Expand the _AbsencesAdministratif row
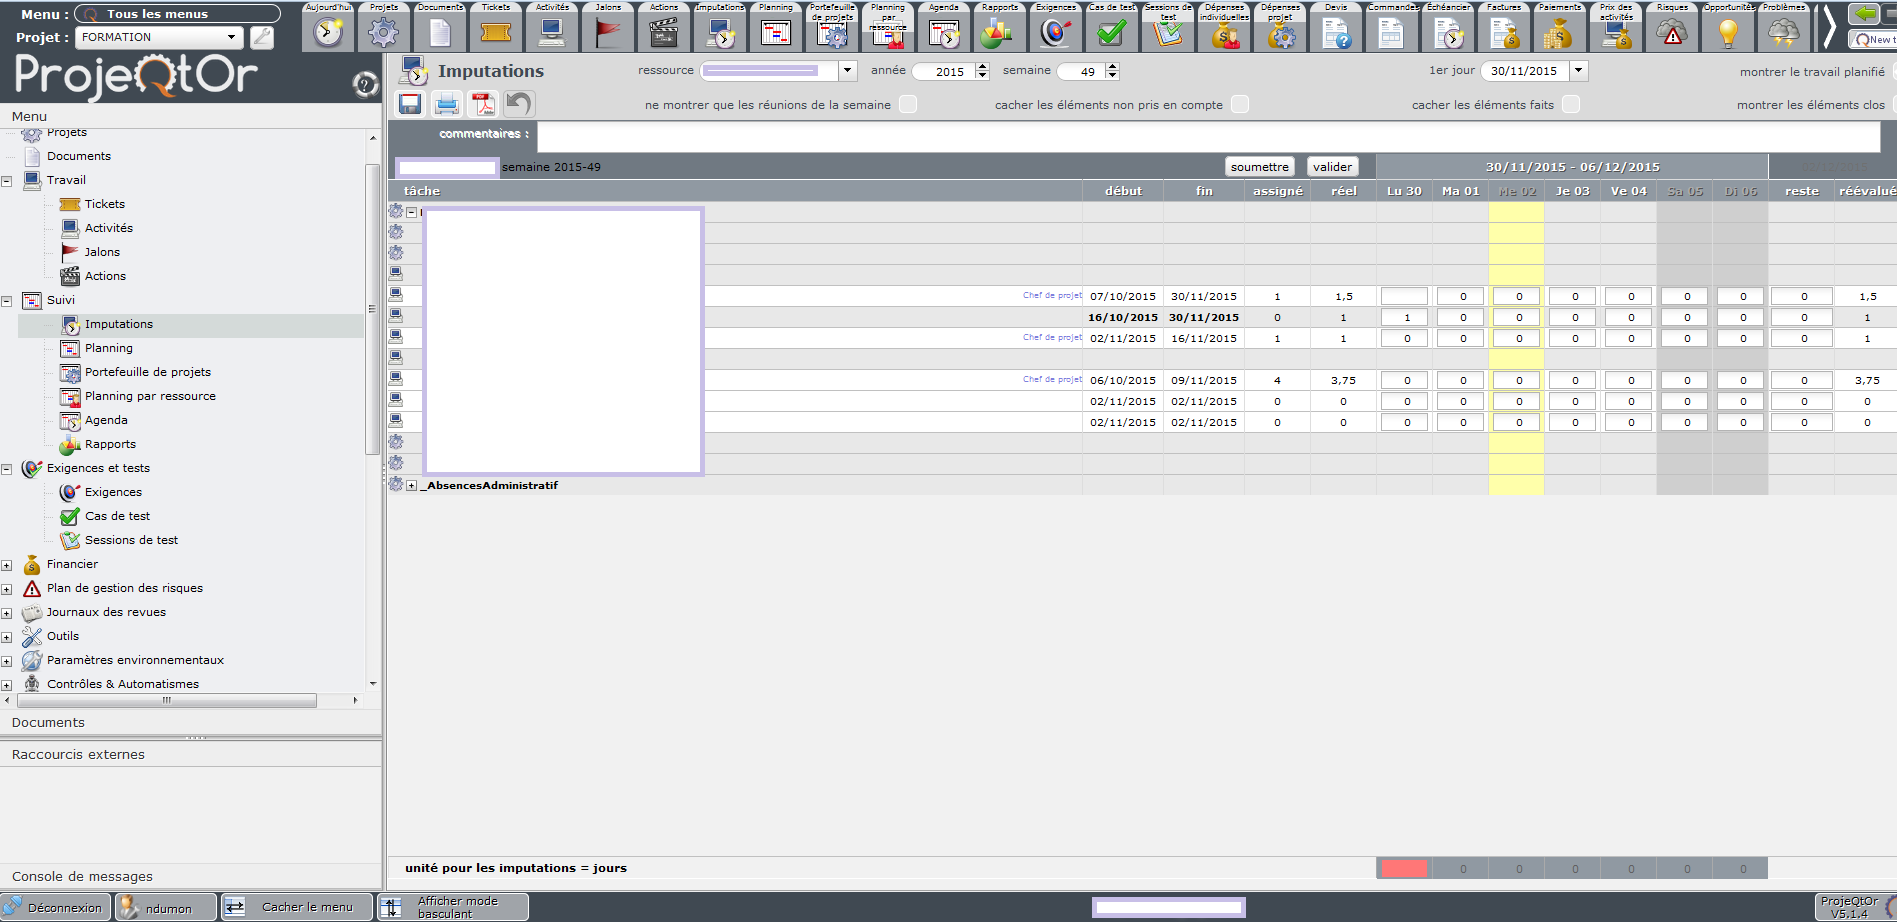 (411, 486)
